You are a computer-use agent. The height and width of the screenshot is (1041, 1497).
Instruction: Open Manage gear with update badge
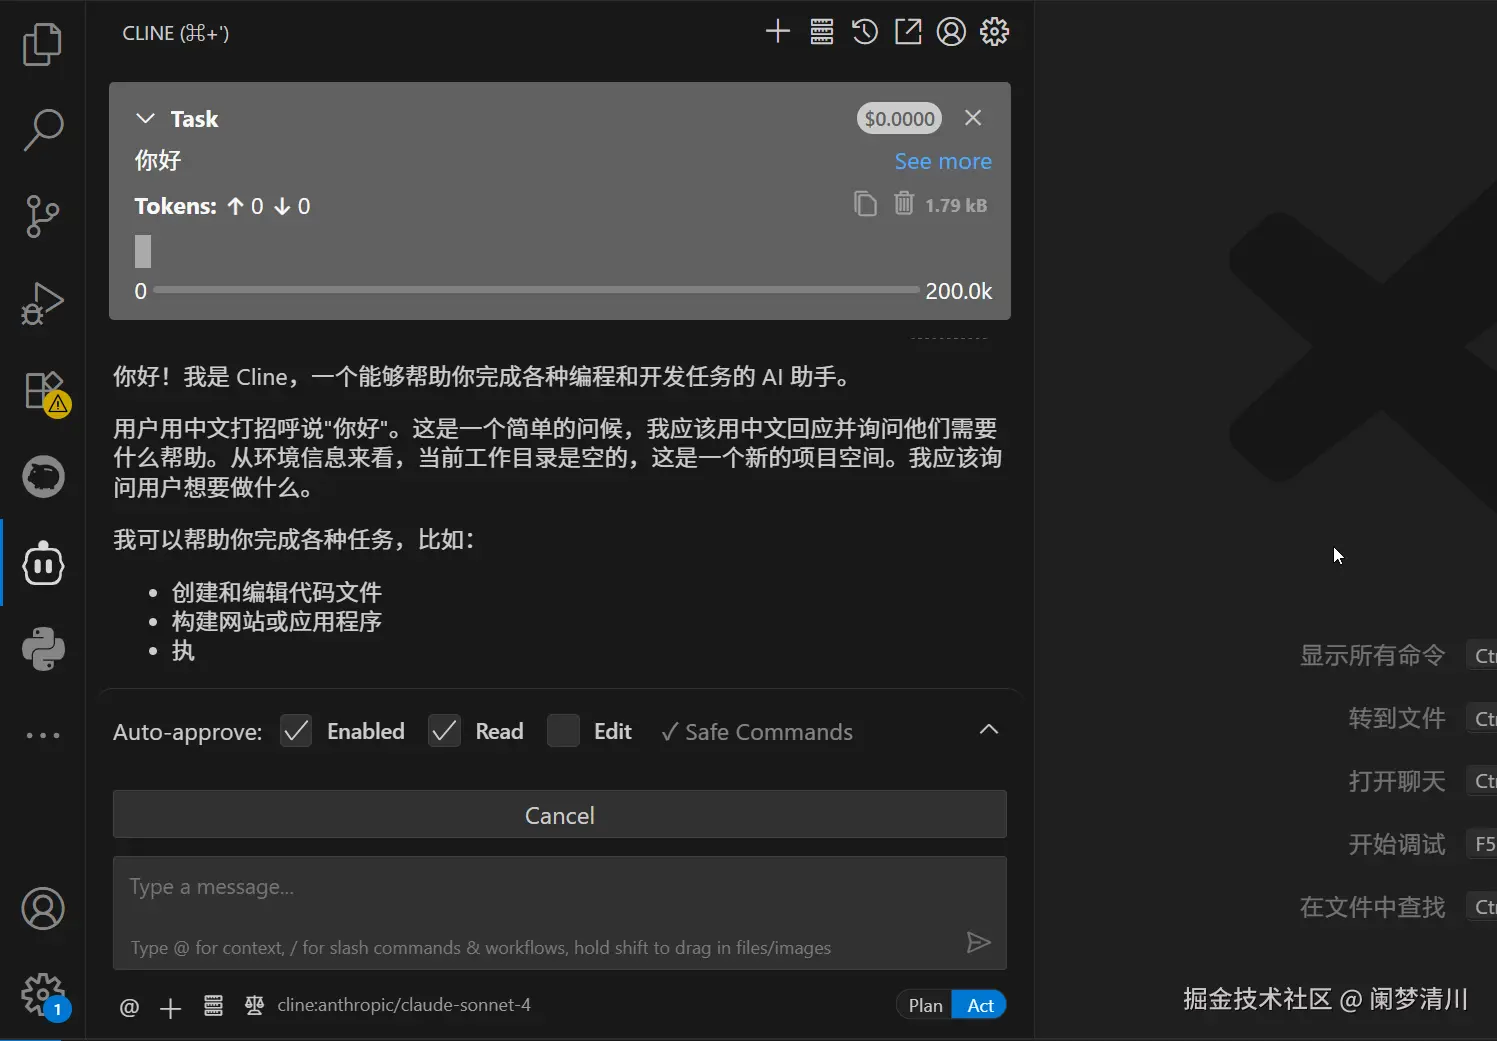pyautogui.click(x=44, y=996)
